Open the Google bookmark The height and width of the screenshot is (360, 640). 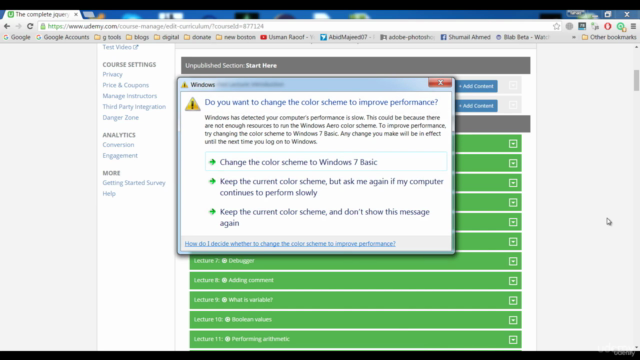17,37
